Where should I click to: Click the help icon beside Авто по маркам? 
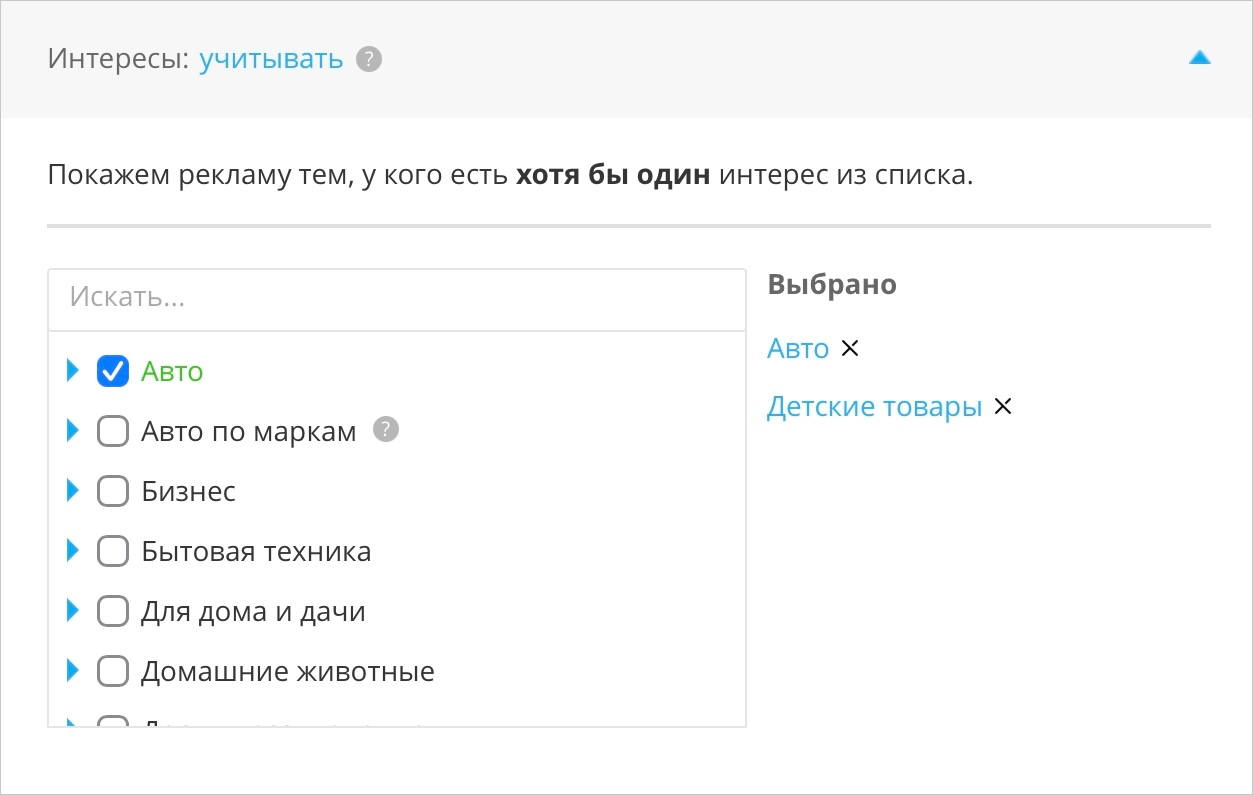point(385,430)
